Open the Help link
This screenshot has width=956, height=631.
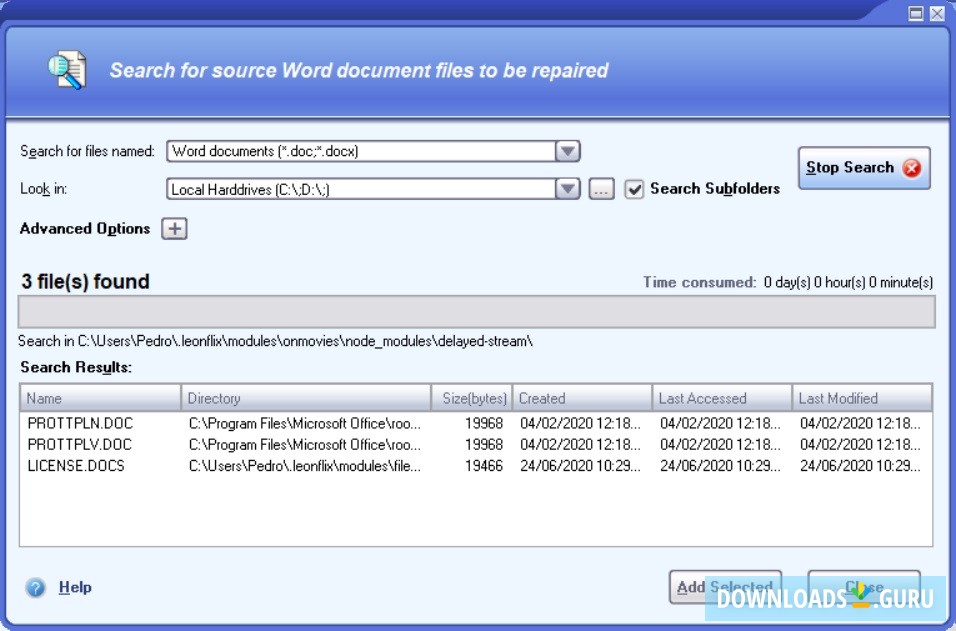point(75,587)
